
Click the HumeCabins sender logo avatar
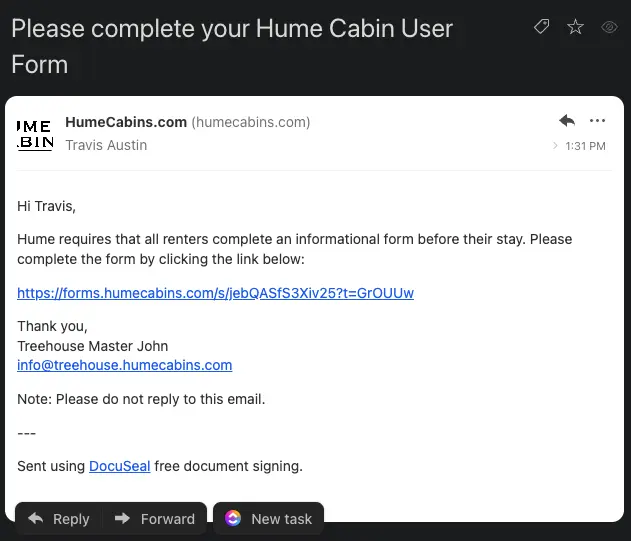click(x=35, y=134)
